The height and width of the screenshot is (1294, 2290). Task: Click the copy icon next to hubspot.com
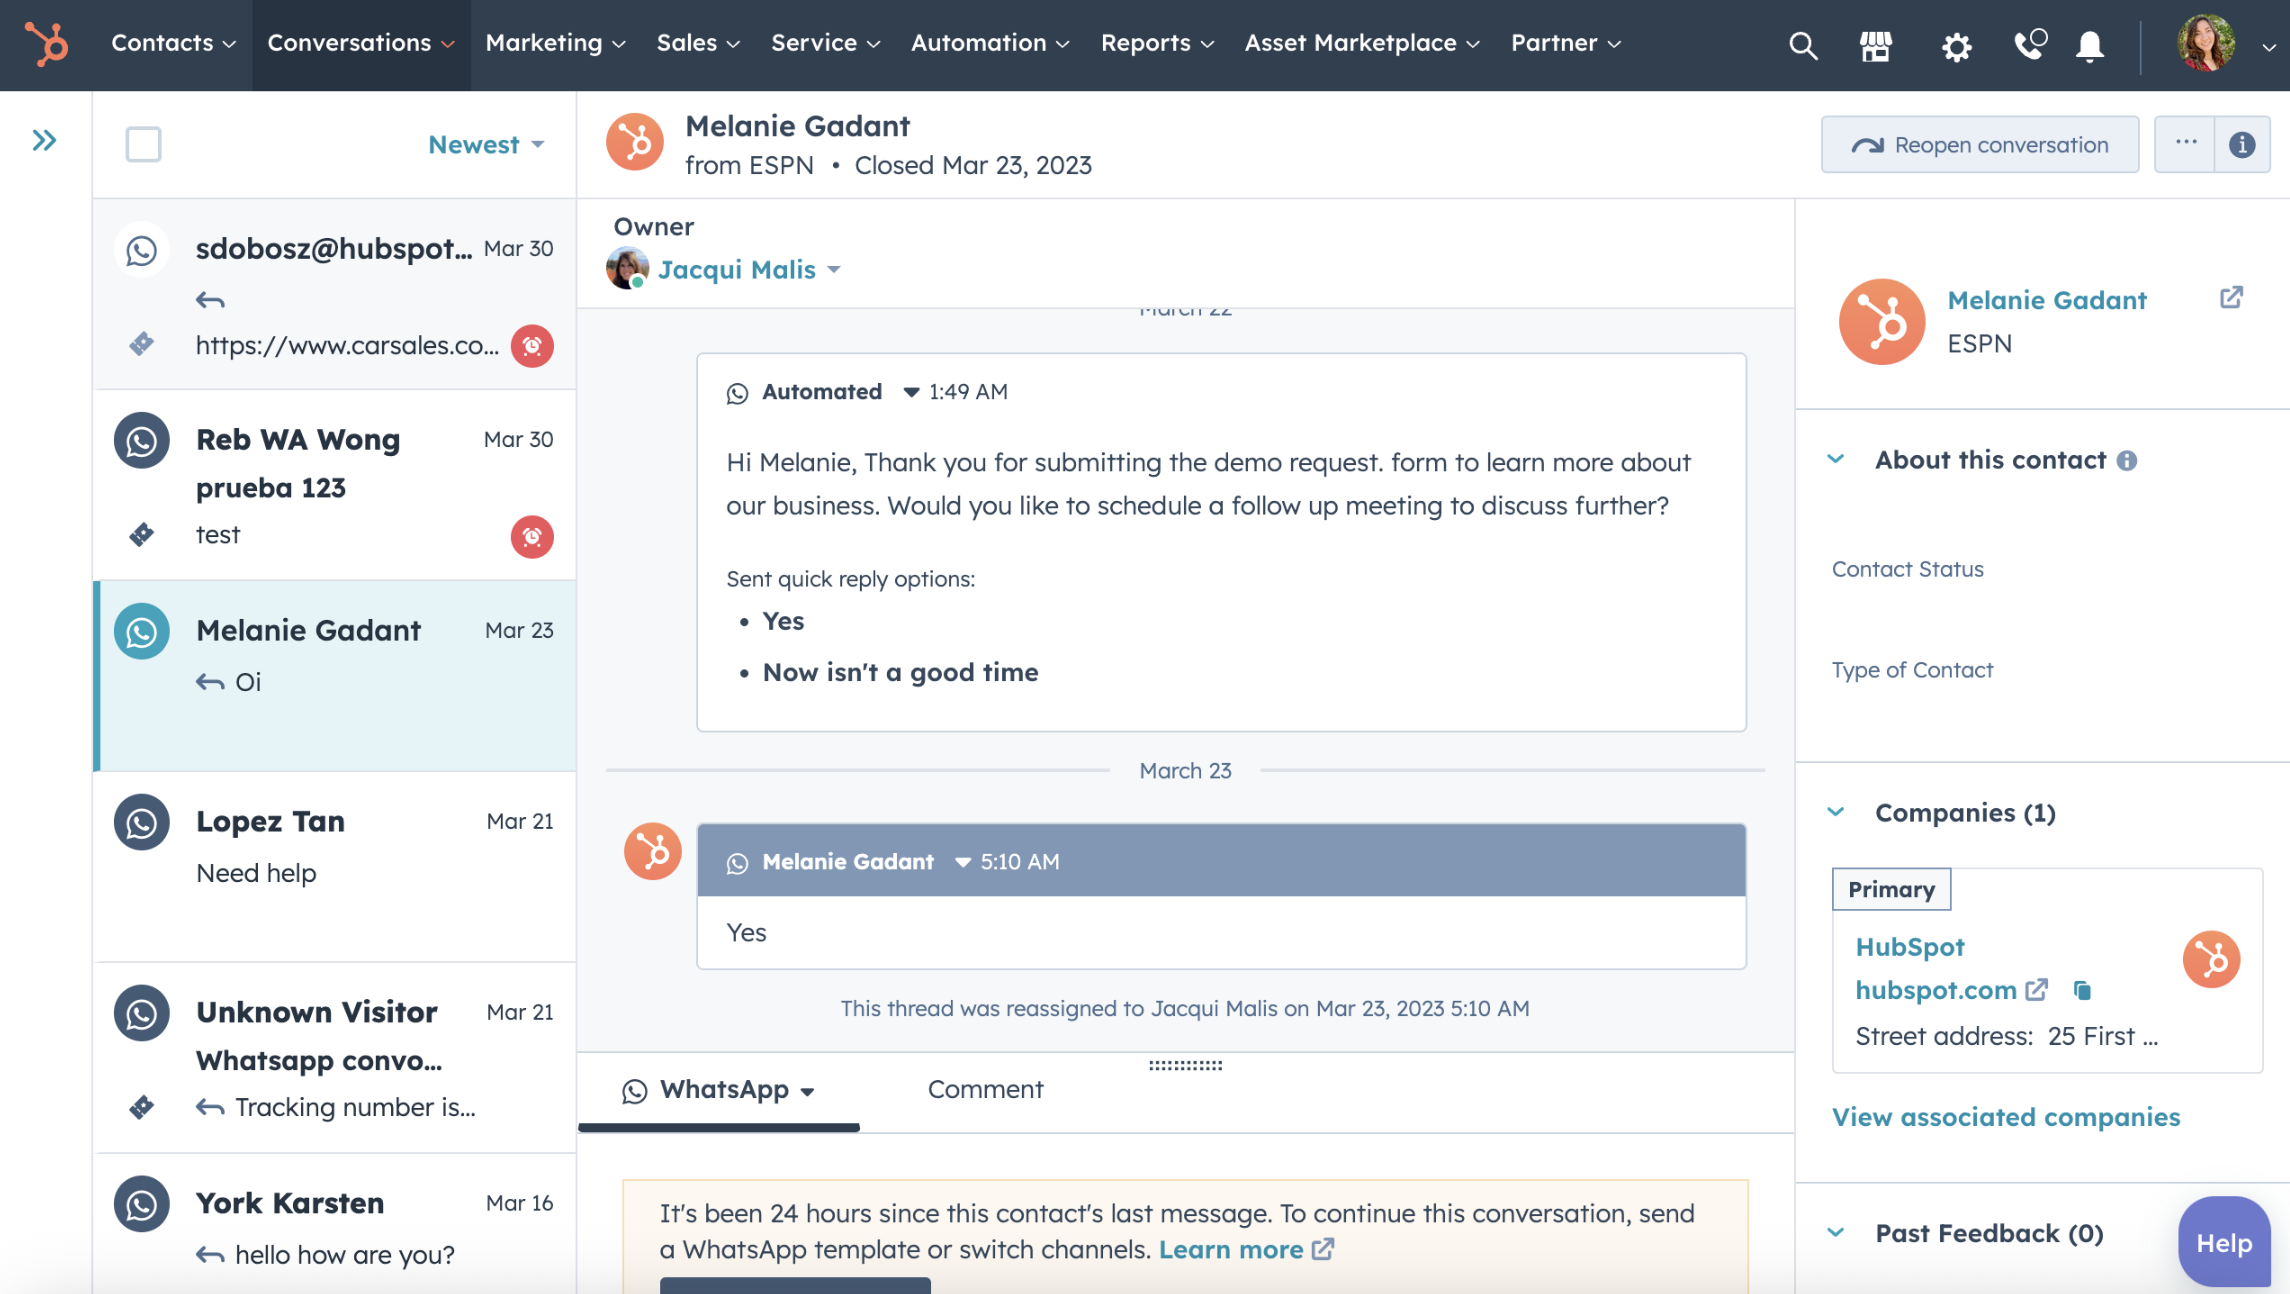pyautogui.click(x=2083, y=991)
